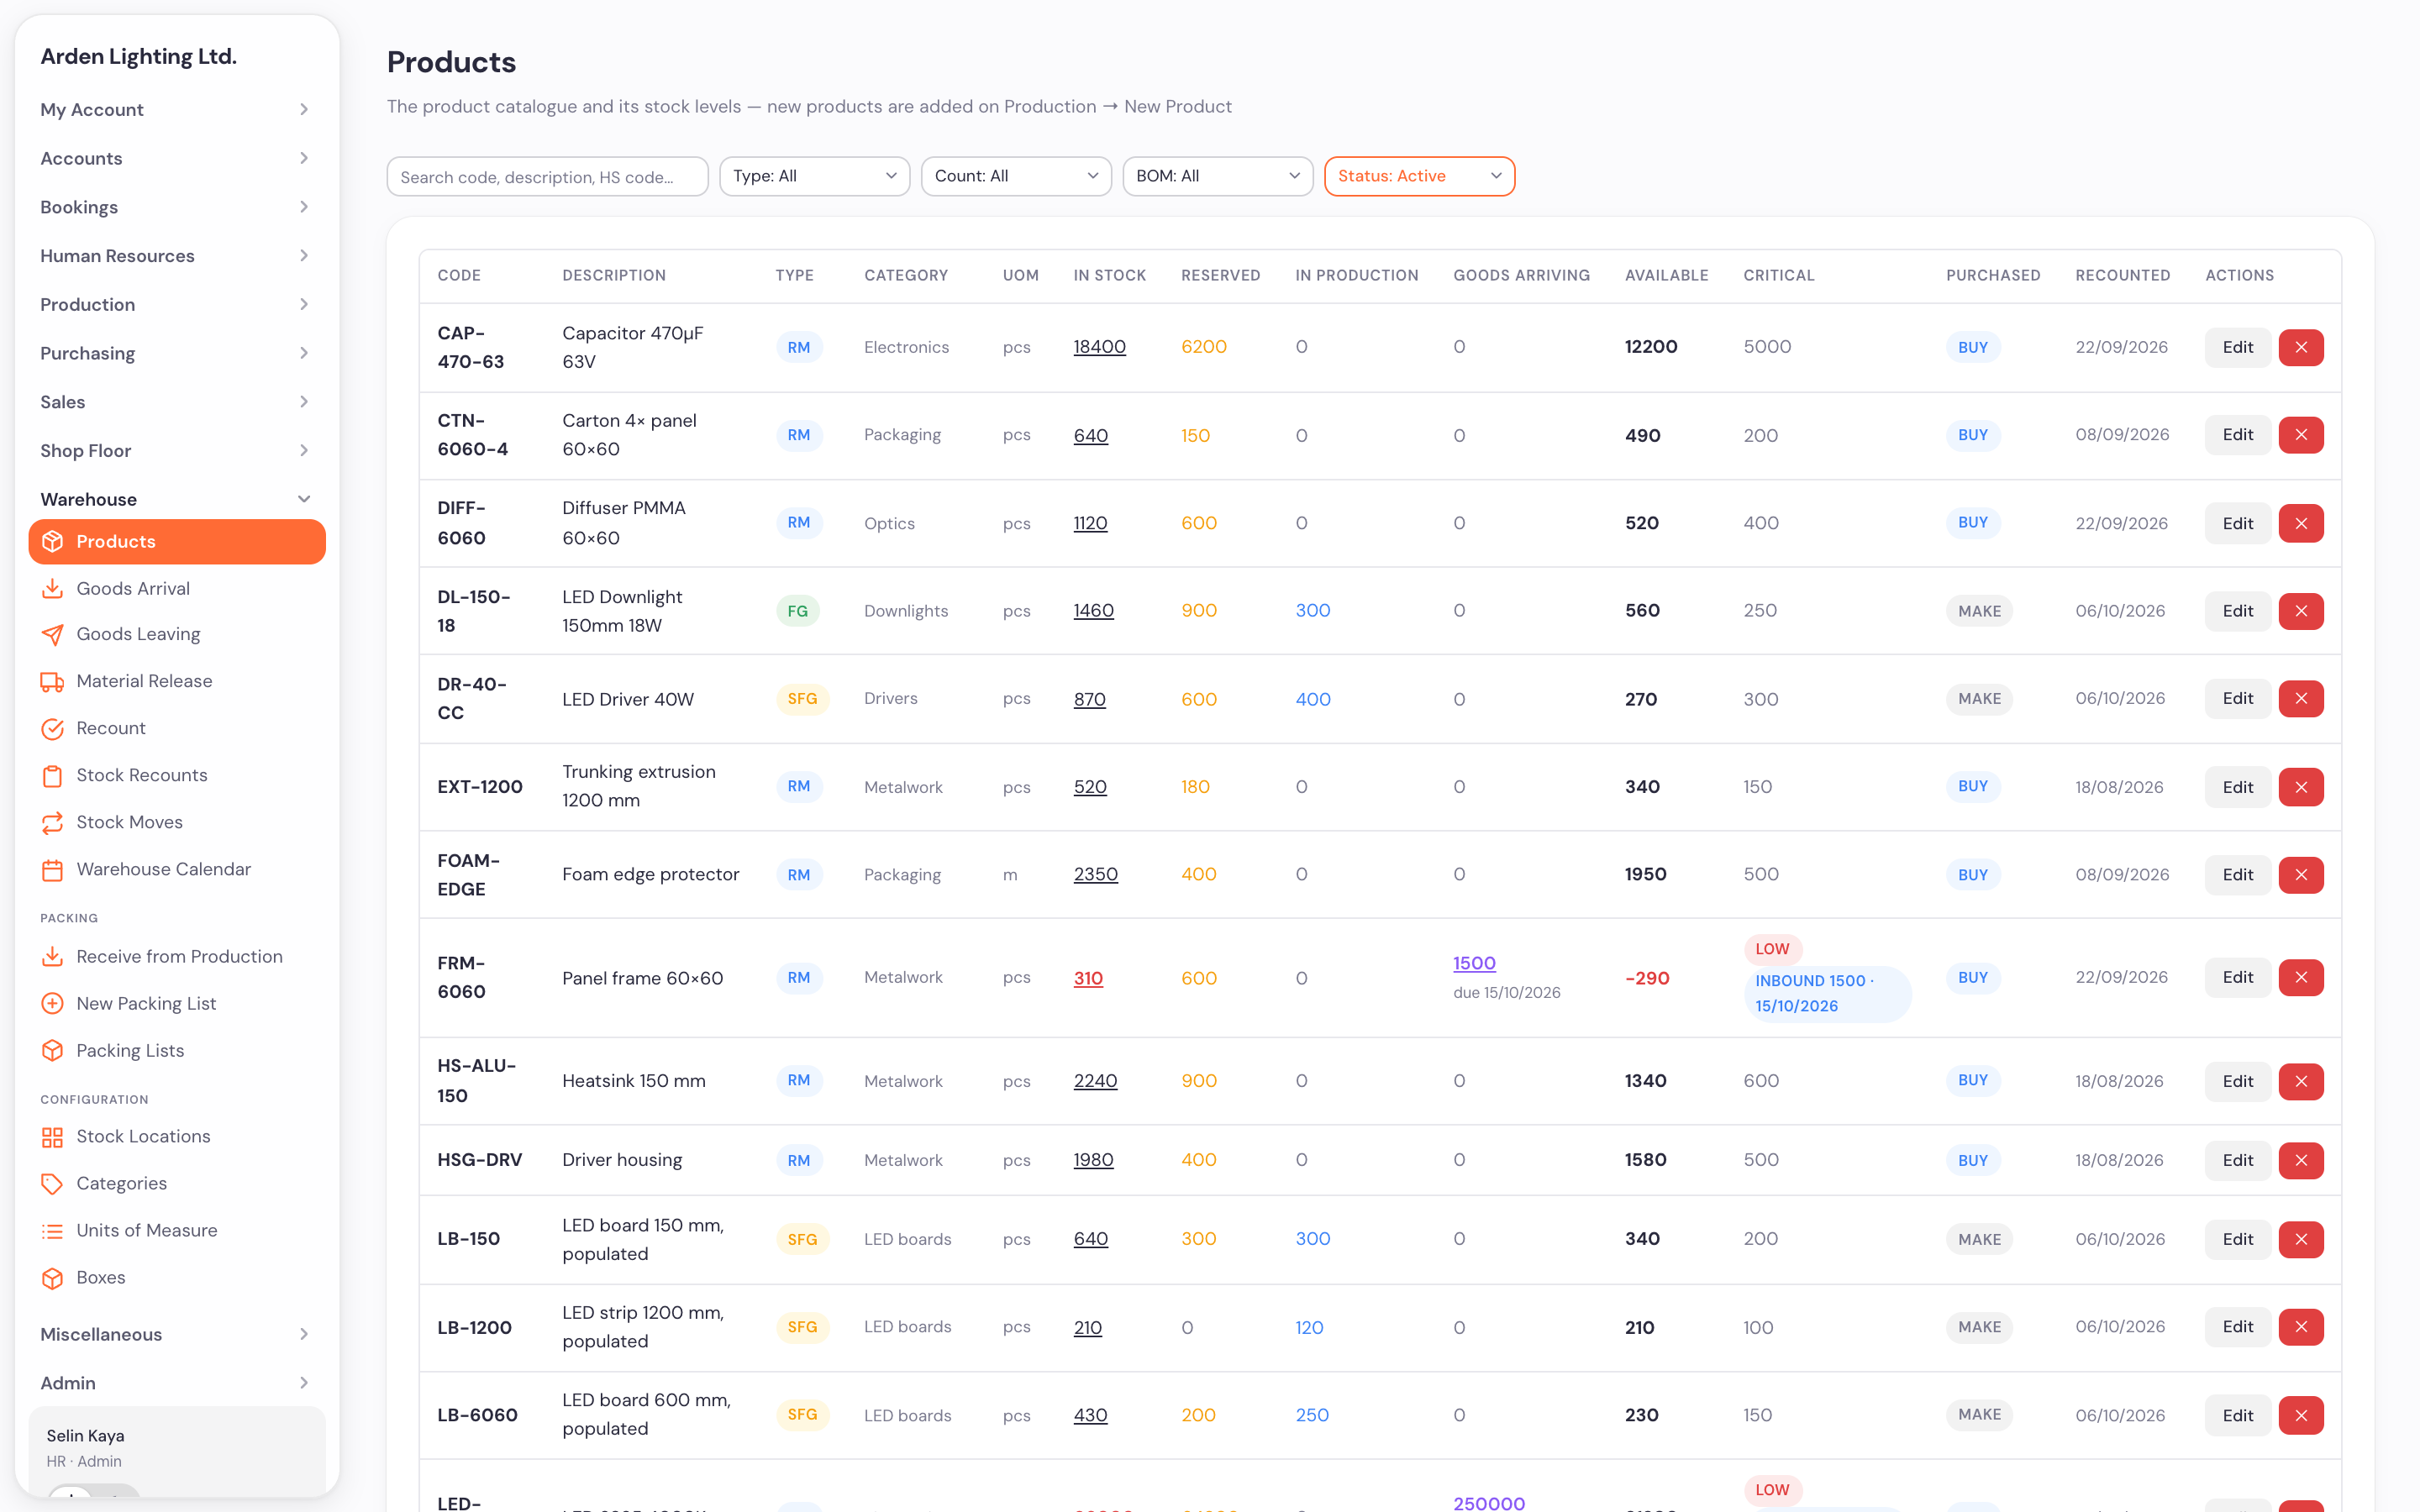Open the Type: All filter dropdown
Screen dimensions: 2420x1512
[814, 176]
